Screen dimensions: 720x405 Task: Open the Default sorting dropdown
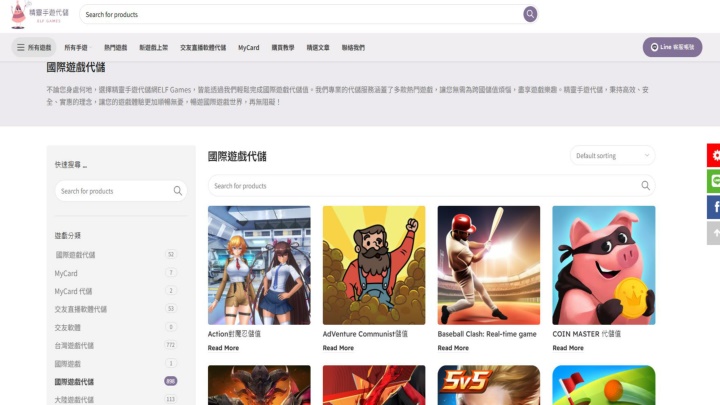tap(613, 155)
